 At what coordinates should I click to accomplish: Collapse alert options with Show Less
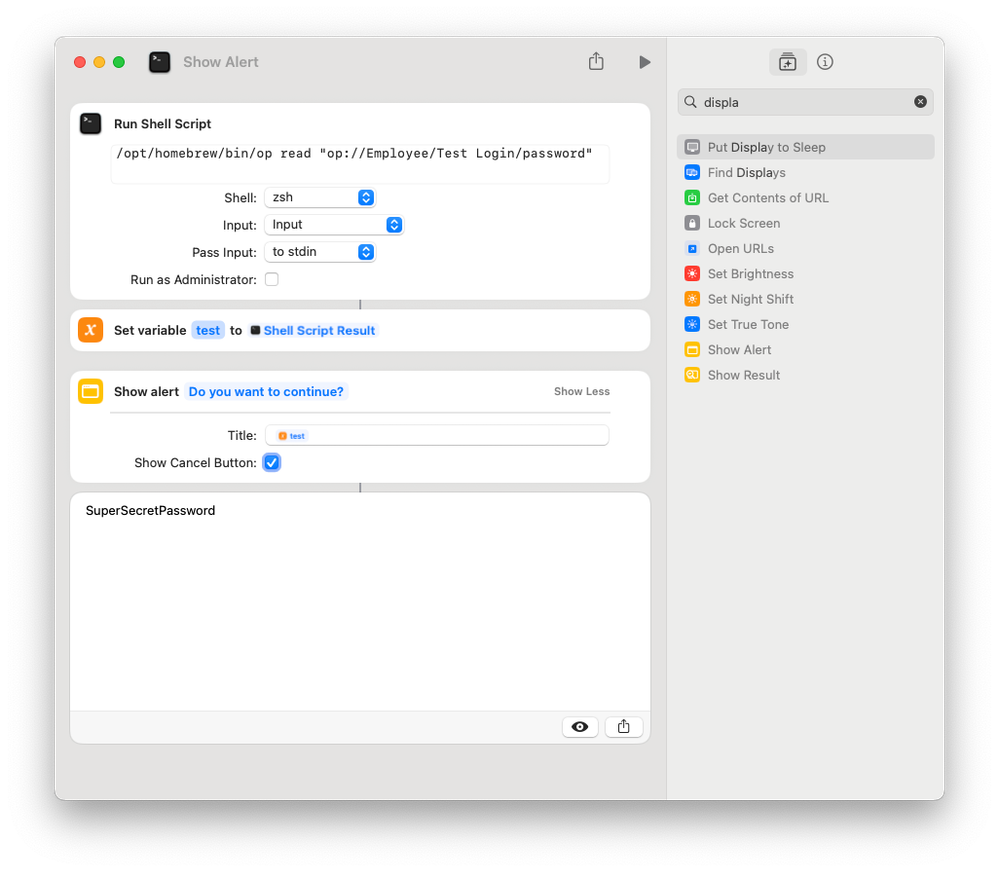pos(582,391)
